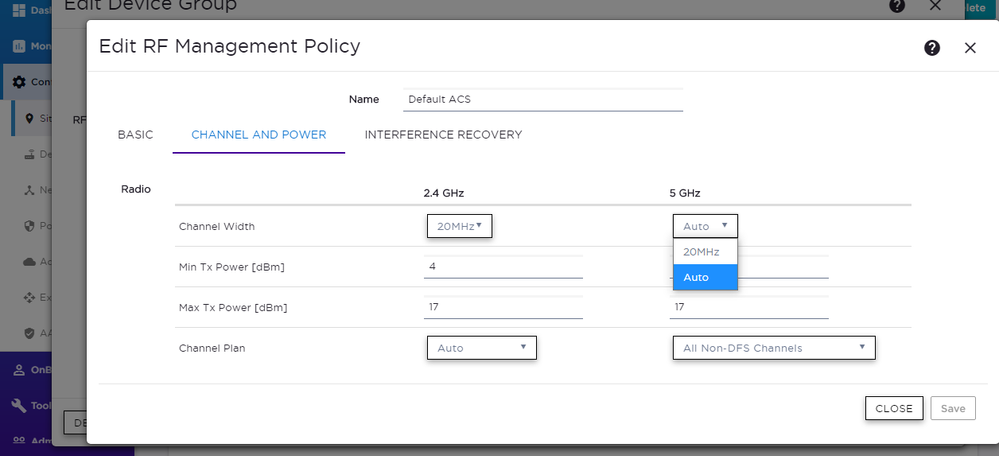This screenshot has width=999, height=456.
Task: Close the Edit RF Management Policy dialog
Action: pos(969,48)
